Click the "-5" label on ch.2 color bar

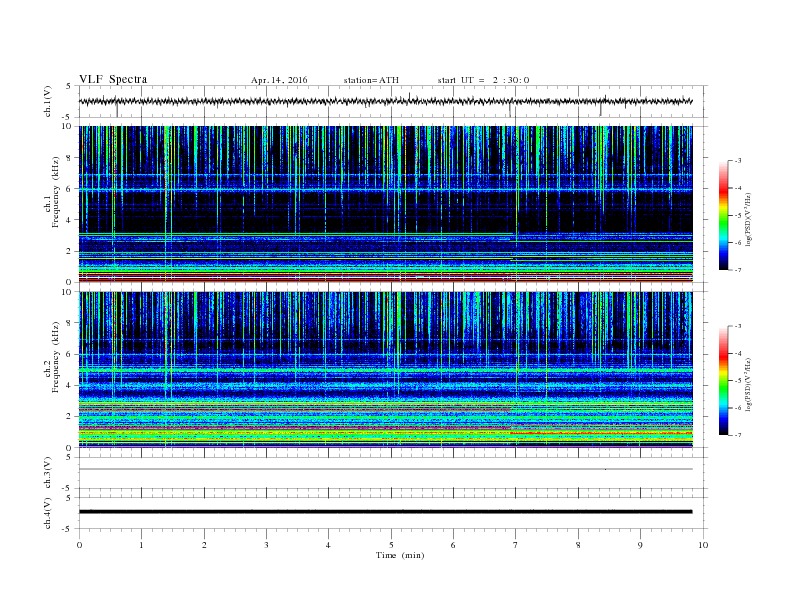(x=738, y=380)
